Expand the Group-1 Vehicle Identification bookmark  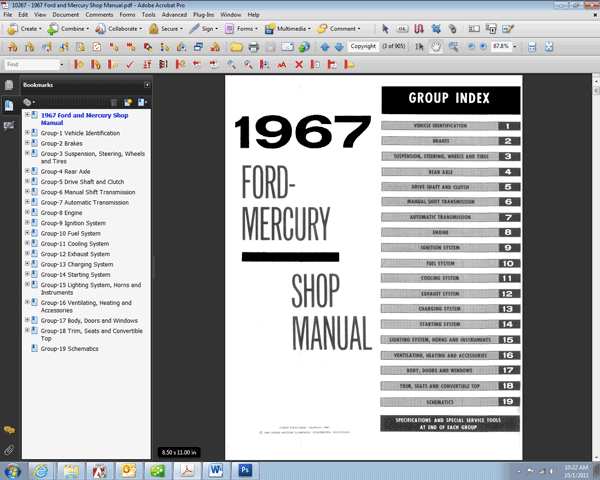click(x=27, y=132)
